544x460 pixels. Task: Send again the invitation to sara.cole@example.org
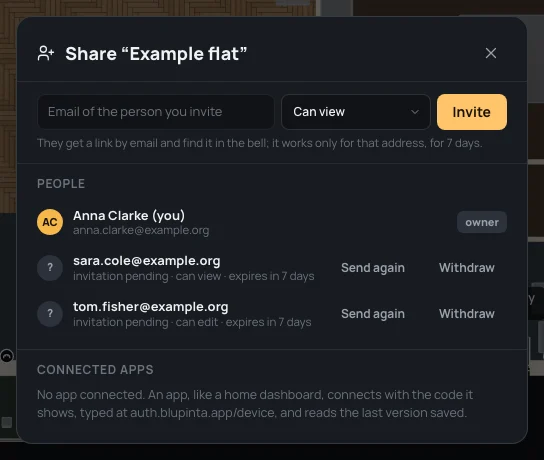pyautogui.click(x=373, y=268)
